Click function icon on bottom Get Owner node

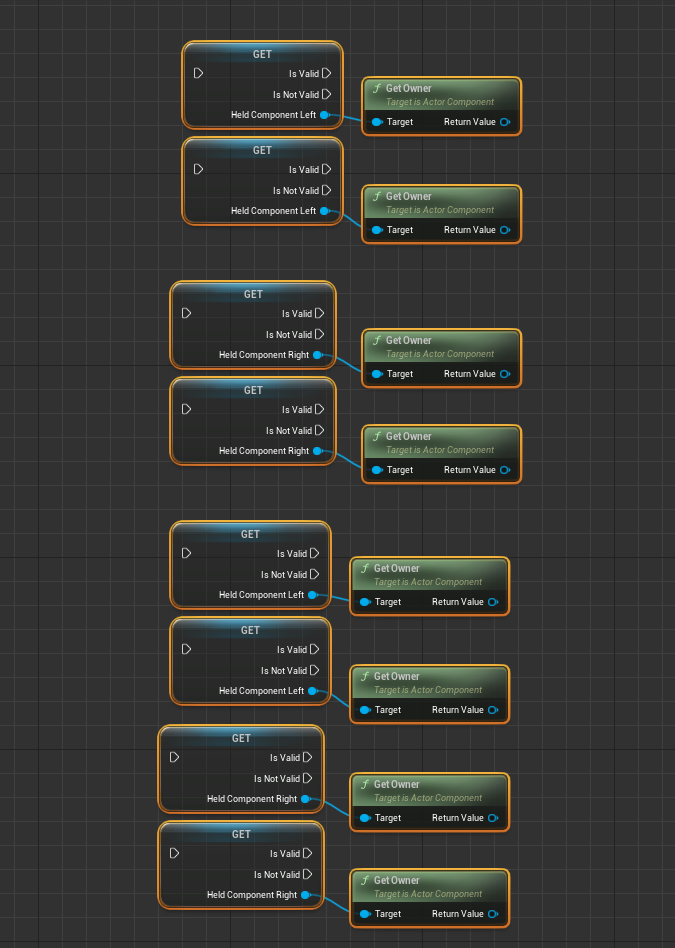coord(365,880)
